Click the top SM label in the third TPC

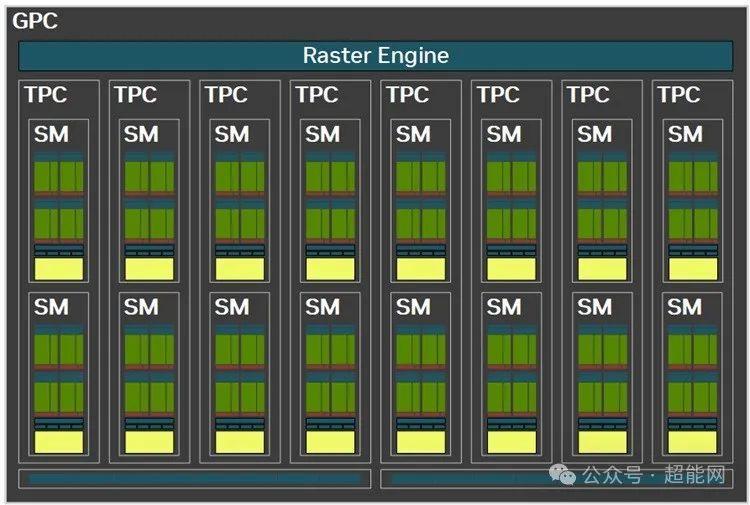(x=232, y=134)
